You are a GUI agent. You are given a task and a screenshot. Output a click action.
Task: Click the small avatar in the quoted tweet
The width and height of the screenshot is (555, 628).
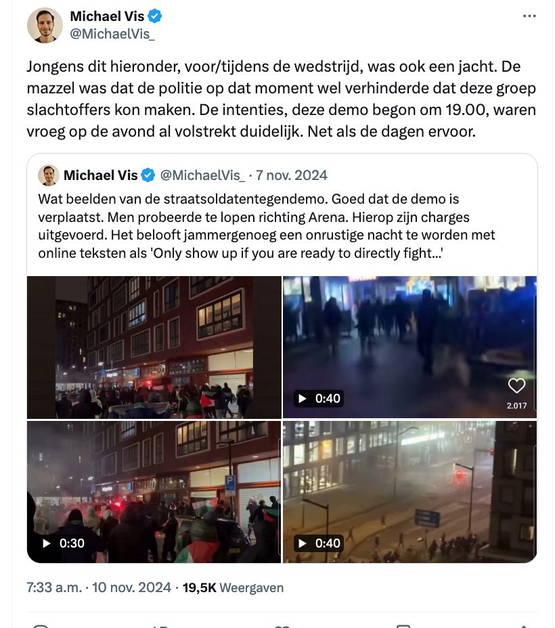(48, 175)
